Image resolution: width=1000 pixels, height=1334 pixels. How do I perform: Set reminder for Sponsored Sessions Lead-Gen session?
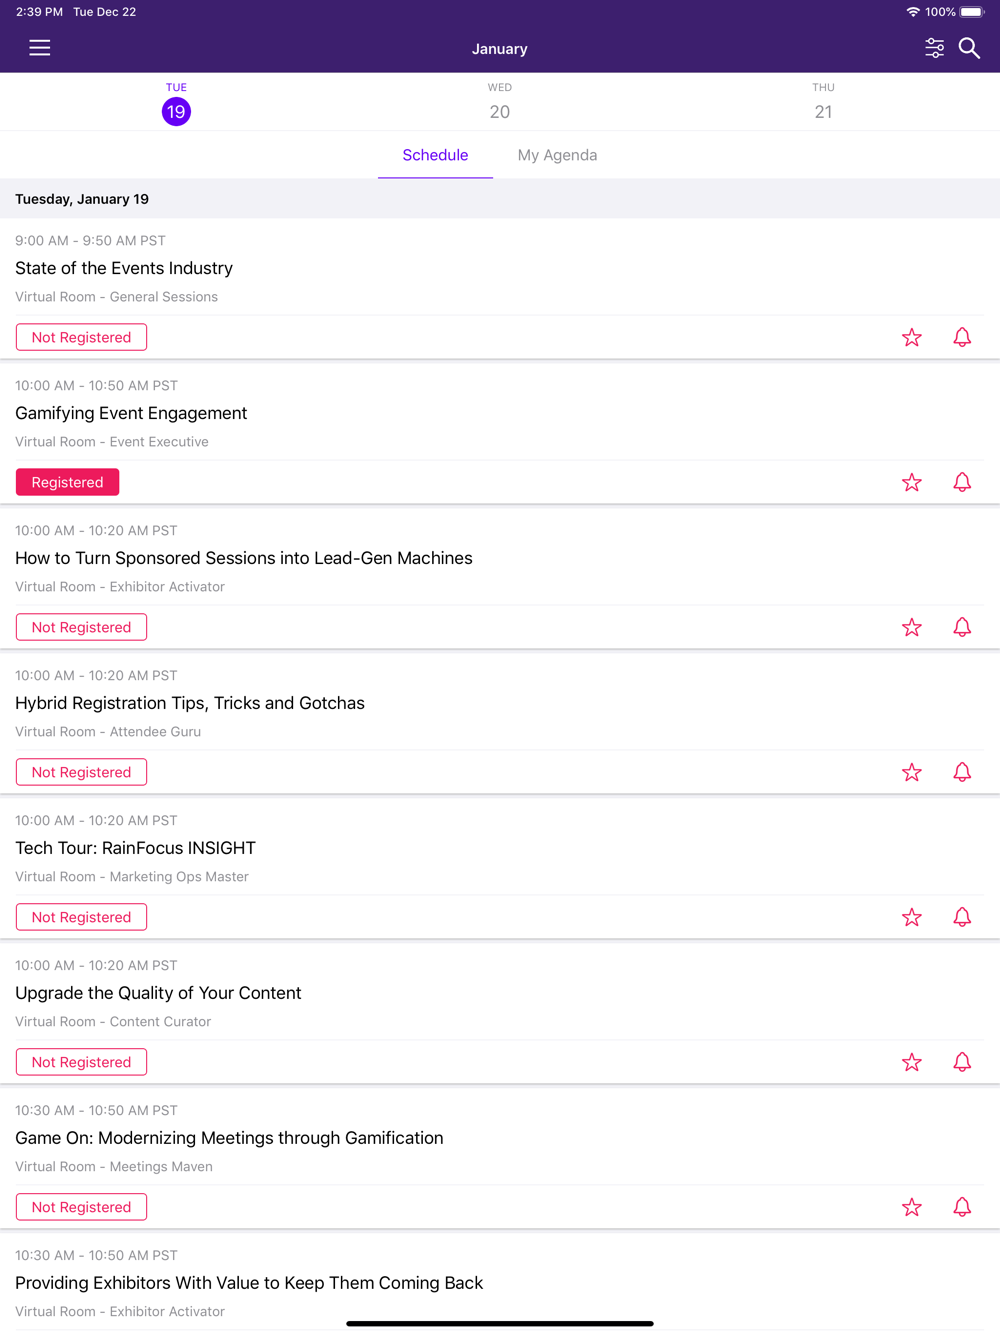962,628
